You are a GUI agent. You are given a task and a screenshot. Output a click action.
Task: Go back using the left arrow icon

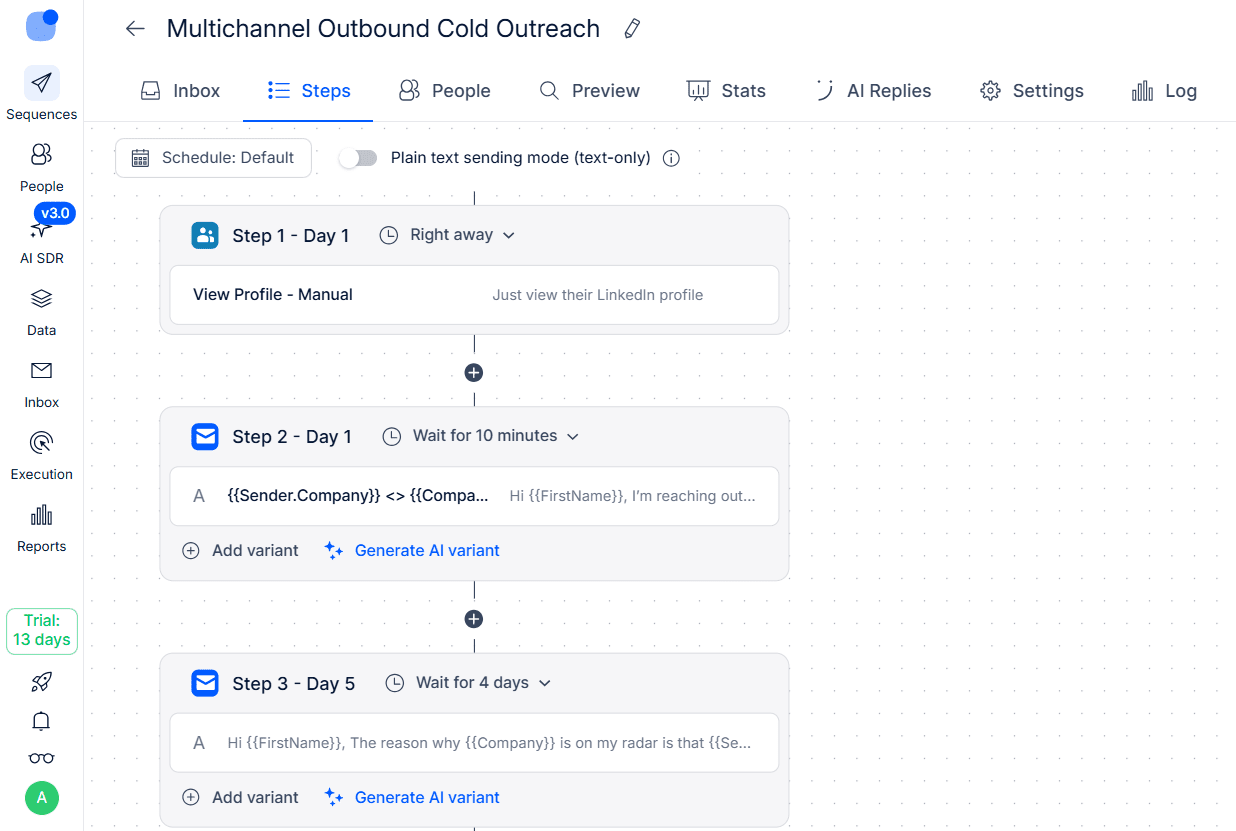(135, 29)
